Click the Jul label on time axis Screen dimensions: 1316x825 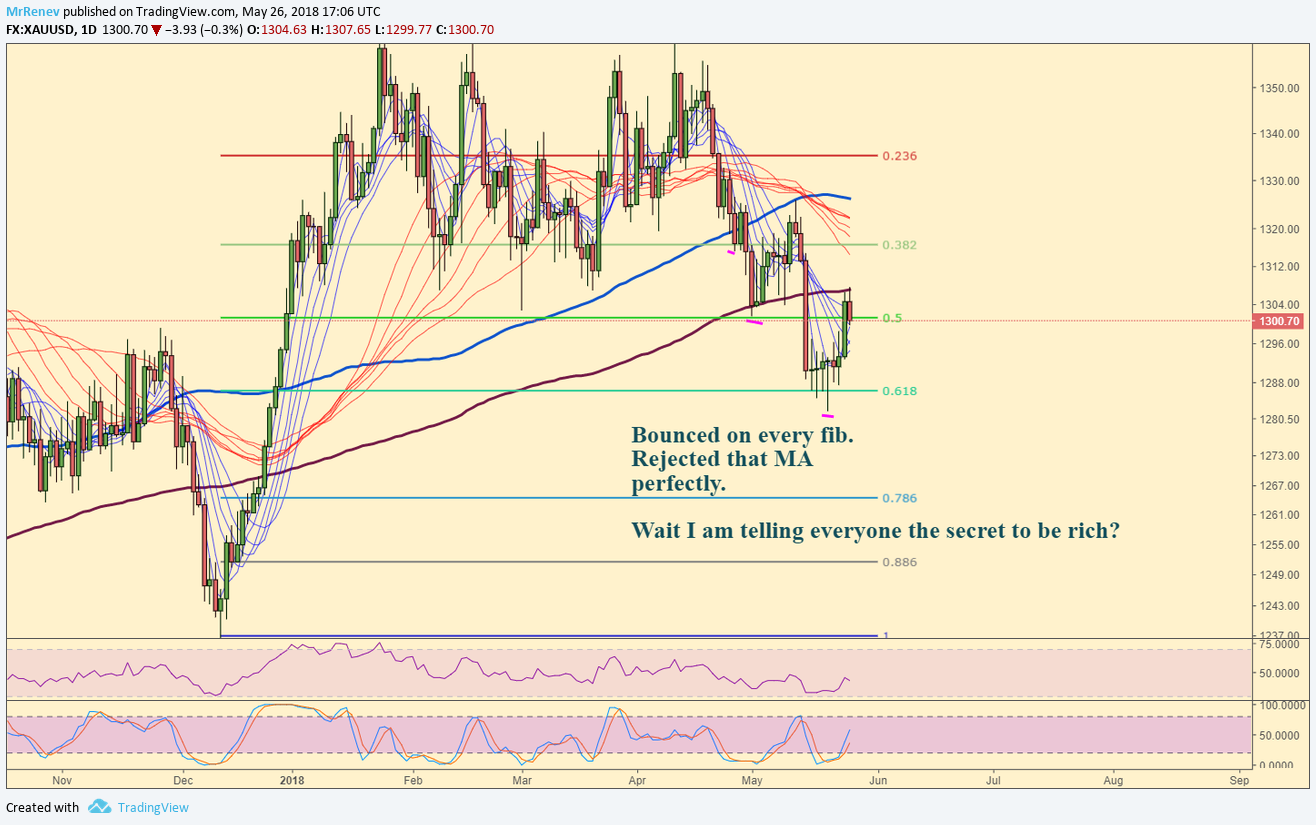click(x=994, y=779)
